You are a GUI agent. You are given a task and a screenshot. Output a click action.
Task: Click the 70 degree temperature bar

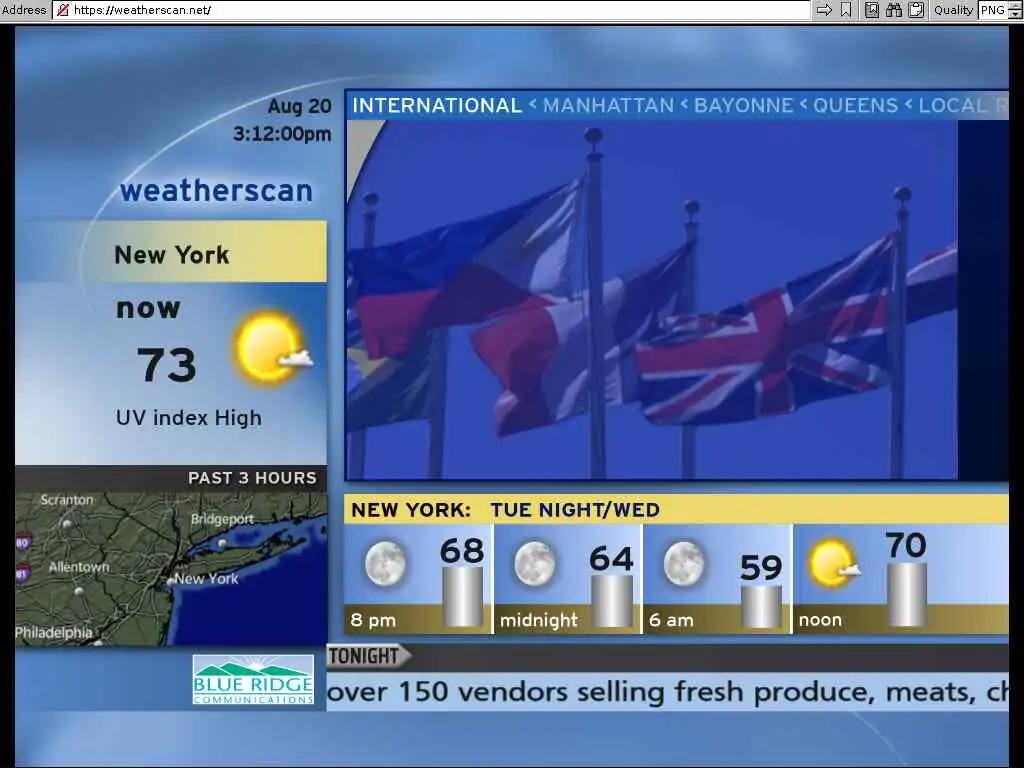click(x=906, y=594)
